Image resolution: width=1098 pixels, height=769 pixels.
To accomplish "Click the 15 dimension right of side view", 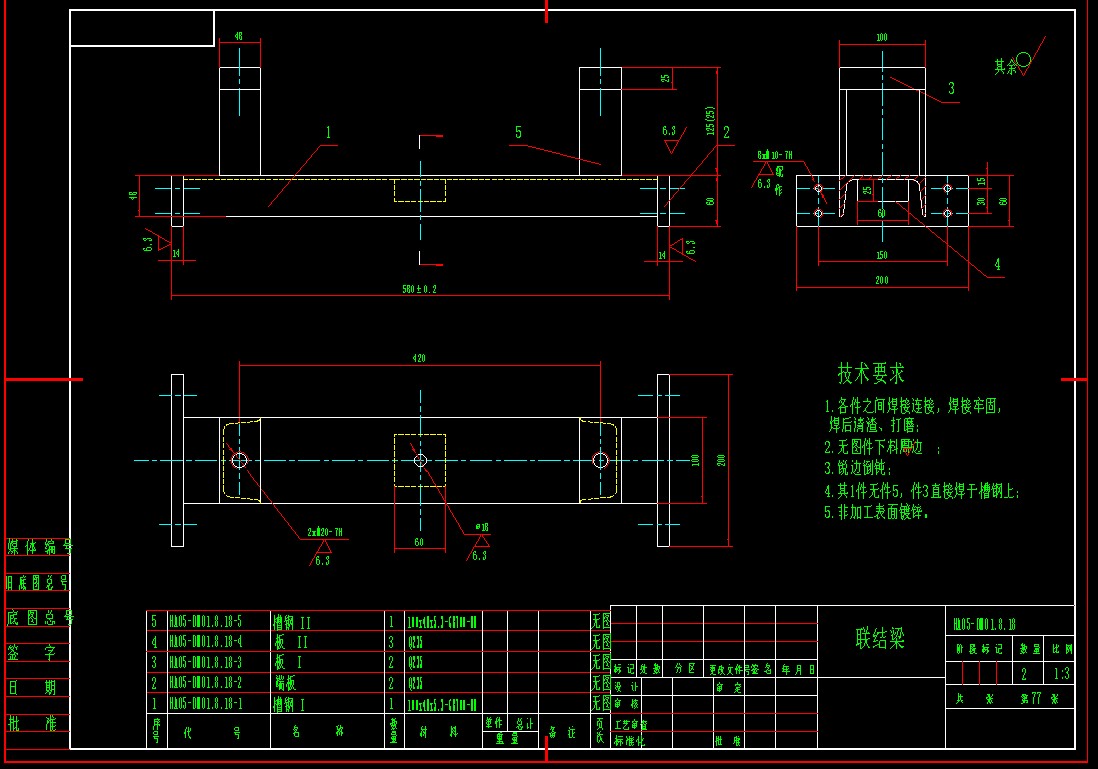I will (981, 181).
